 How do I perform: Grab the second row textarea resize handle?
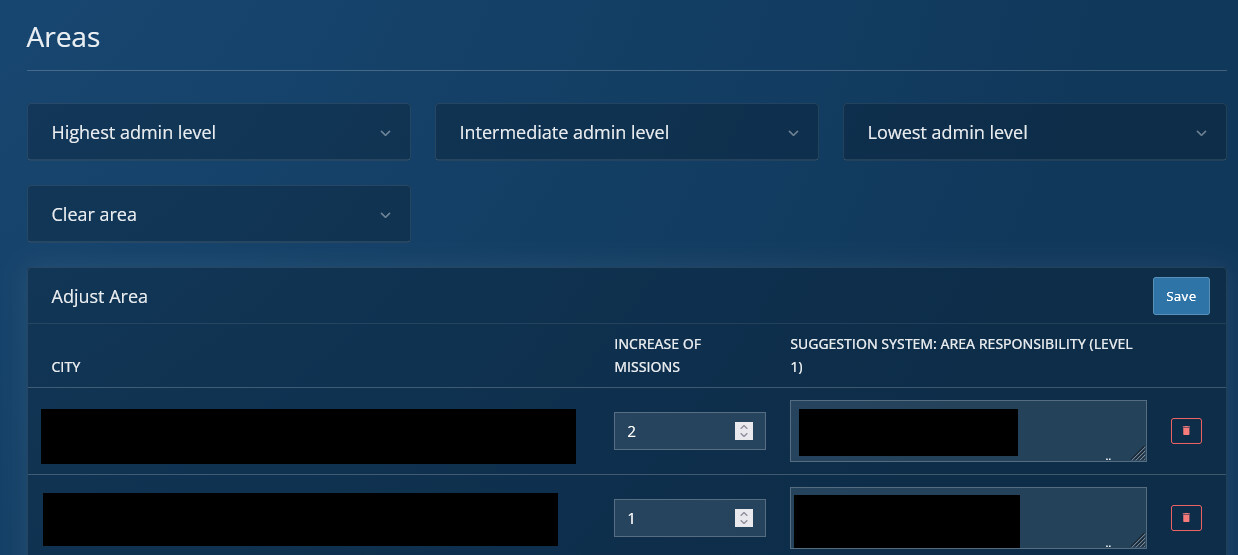(1139, 542)
